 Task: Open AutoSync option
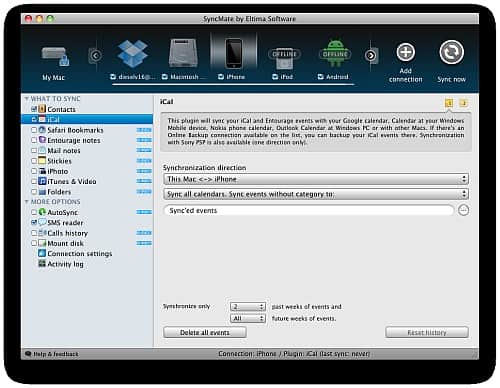point(62,212)
